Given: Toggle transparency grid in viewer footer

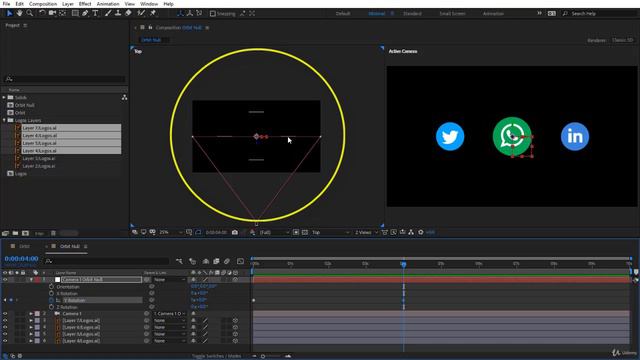Looking at the screenshot, I should point(304,232).
